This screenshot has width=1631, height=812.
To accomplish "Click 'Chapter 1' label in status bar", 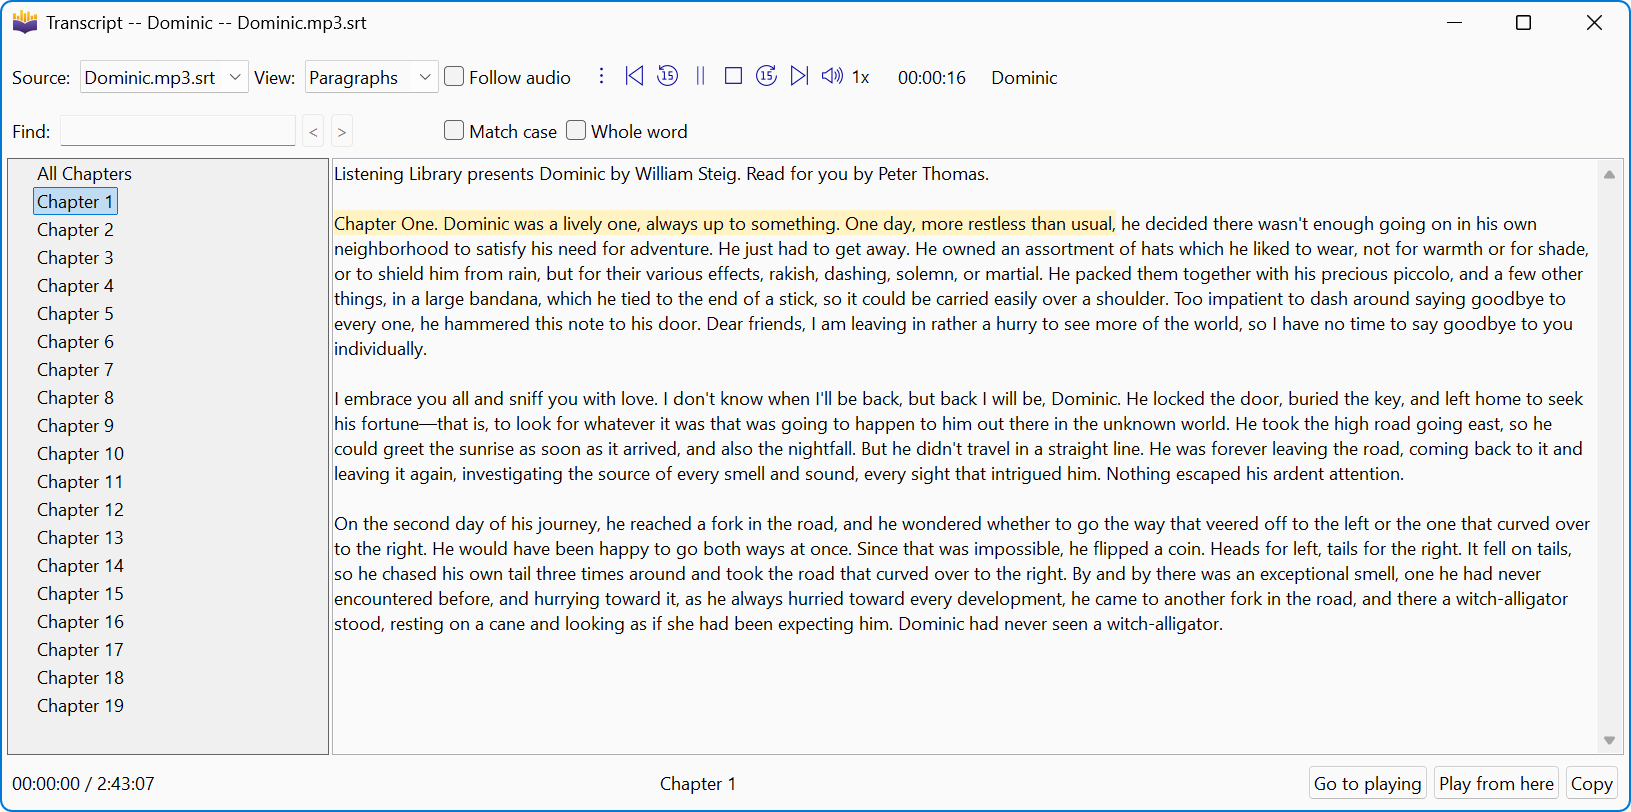I will tap(698, 784).
